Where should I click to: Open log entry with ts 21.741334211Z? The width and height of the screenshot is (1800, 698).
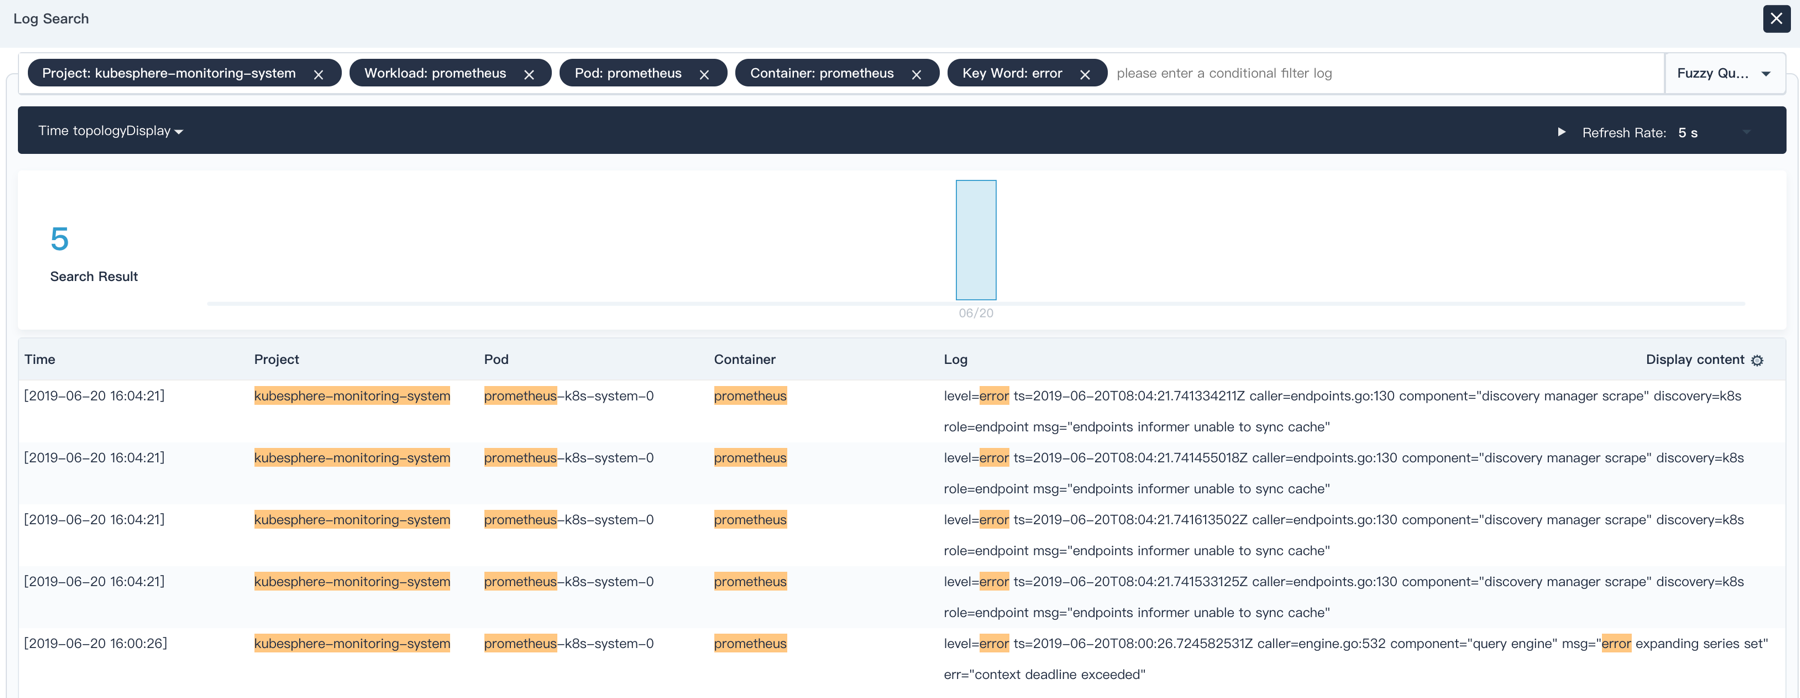(1343, 411)
